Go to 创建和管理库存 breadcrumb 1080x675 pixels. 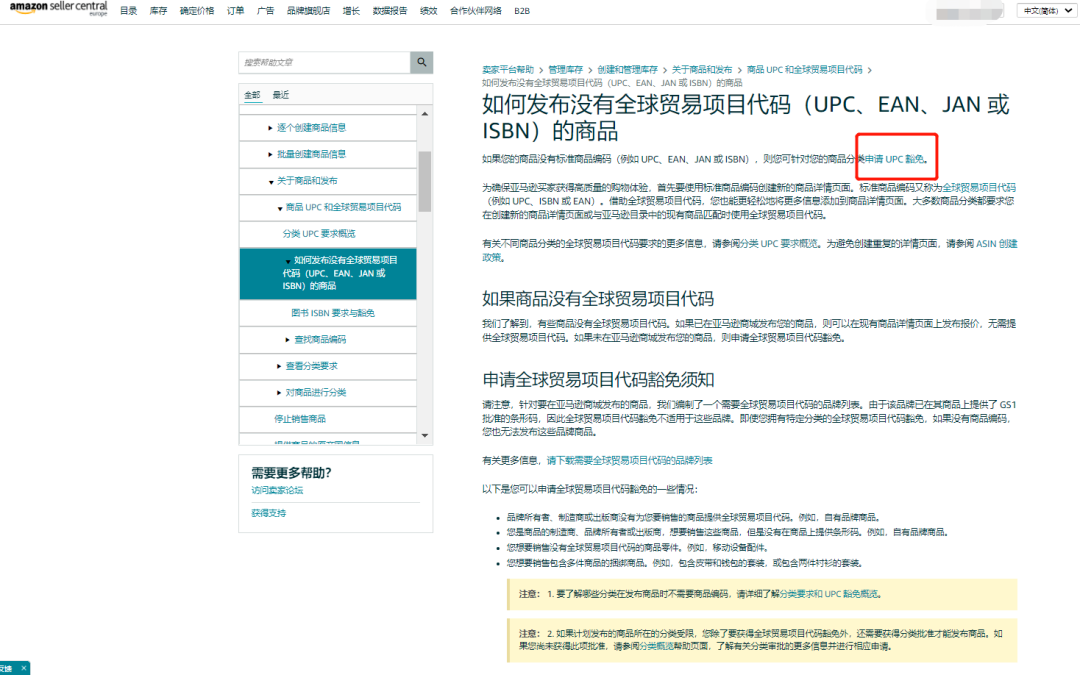[627, 70]
